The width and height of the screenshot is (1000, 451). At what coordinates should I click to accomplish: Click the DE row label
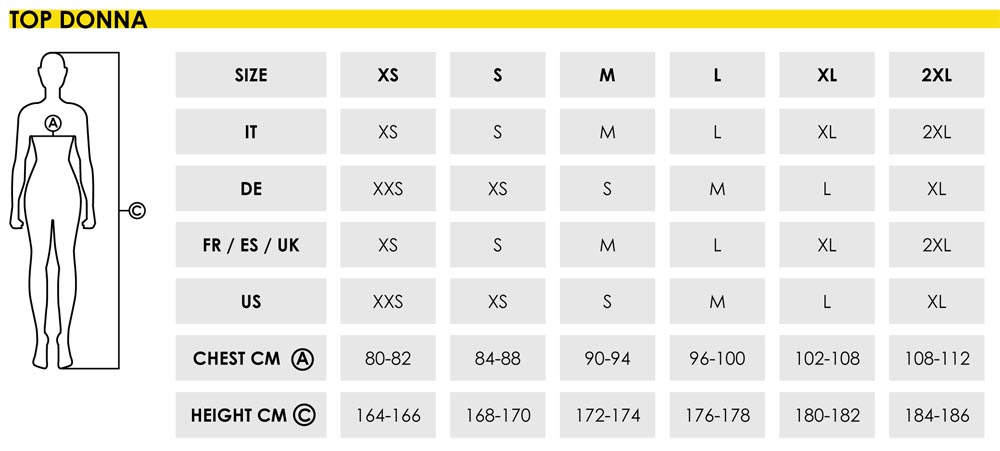click(251, 188)
